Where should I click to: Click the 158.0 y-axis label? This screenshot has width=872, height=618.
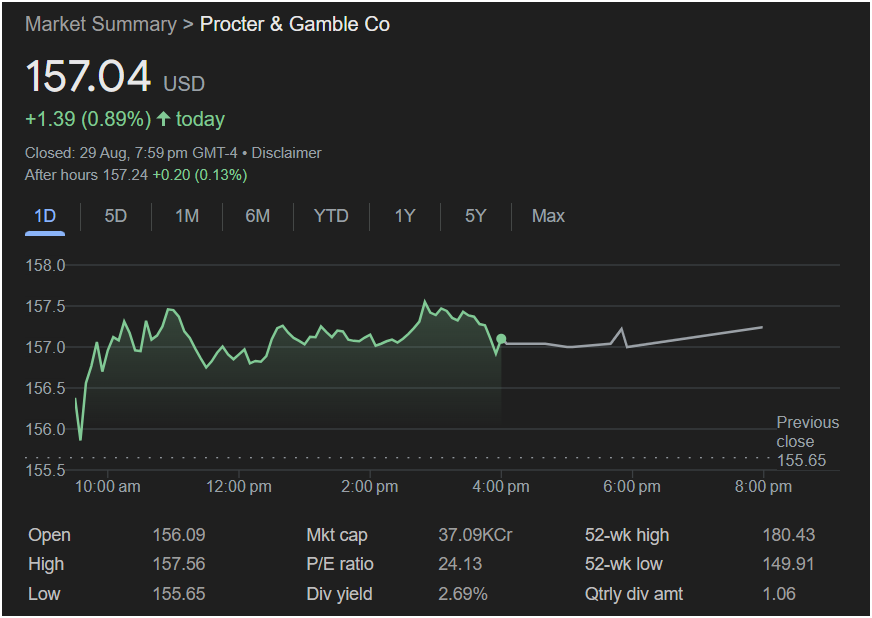45,265
